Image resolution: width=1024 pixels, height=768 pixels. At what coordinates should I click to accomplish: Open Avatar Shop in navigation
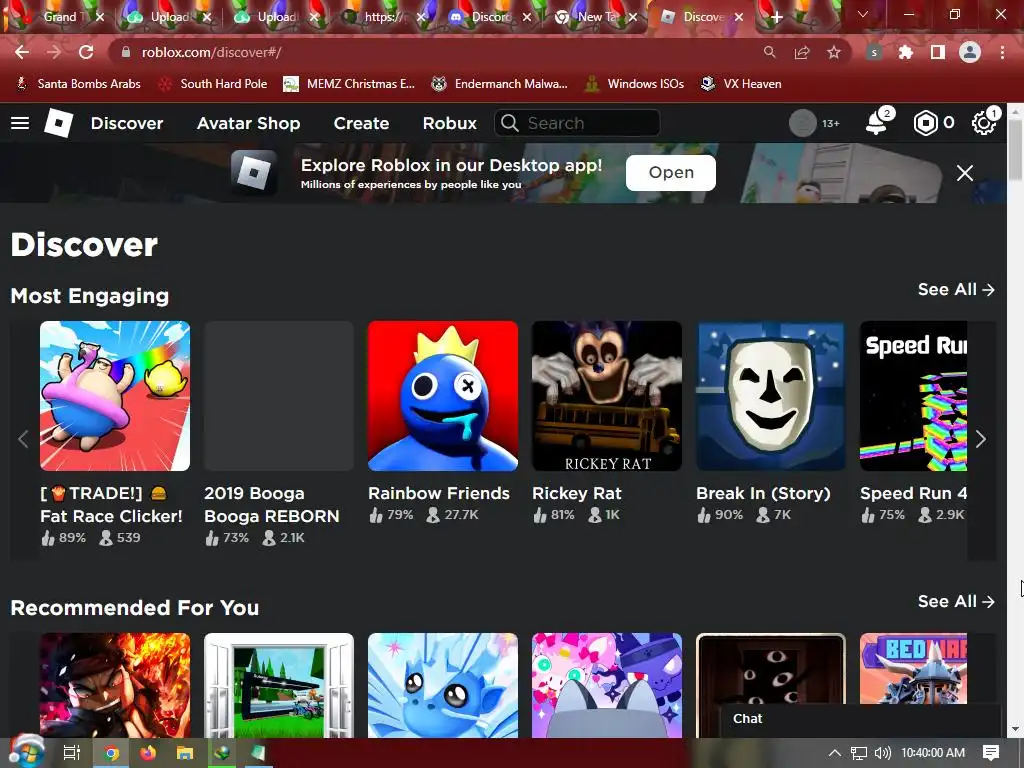pos(248,123)
